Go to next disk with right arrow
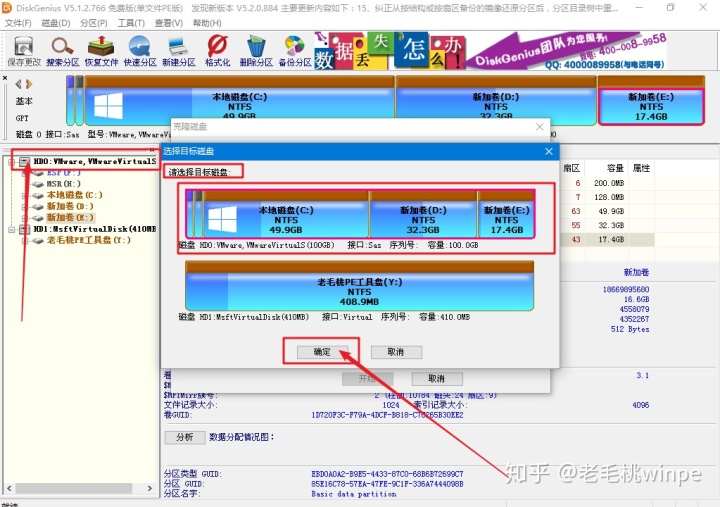 click(29, 84)
